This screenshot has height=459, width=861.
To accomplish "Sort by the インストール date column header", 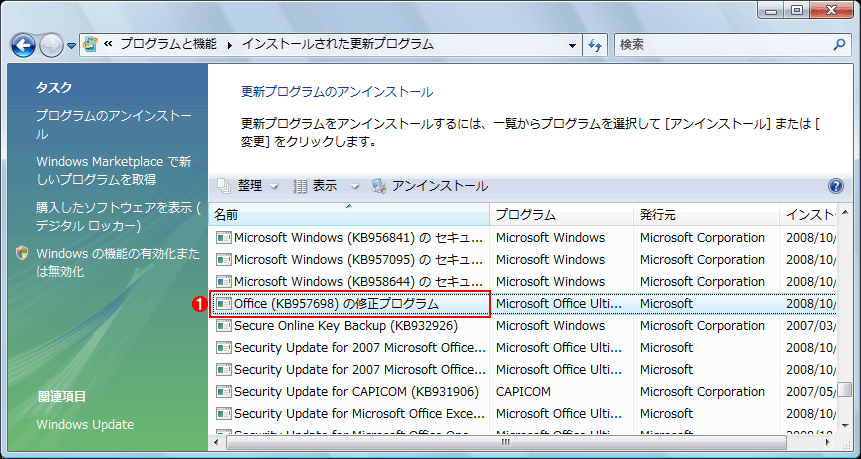I will [808, 215].
